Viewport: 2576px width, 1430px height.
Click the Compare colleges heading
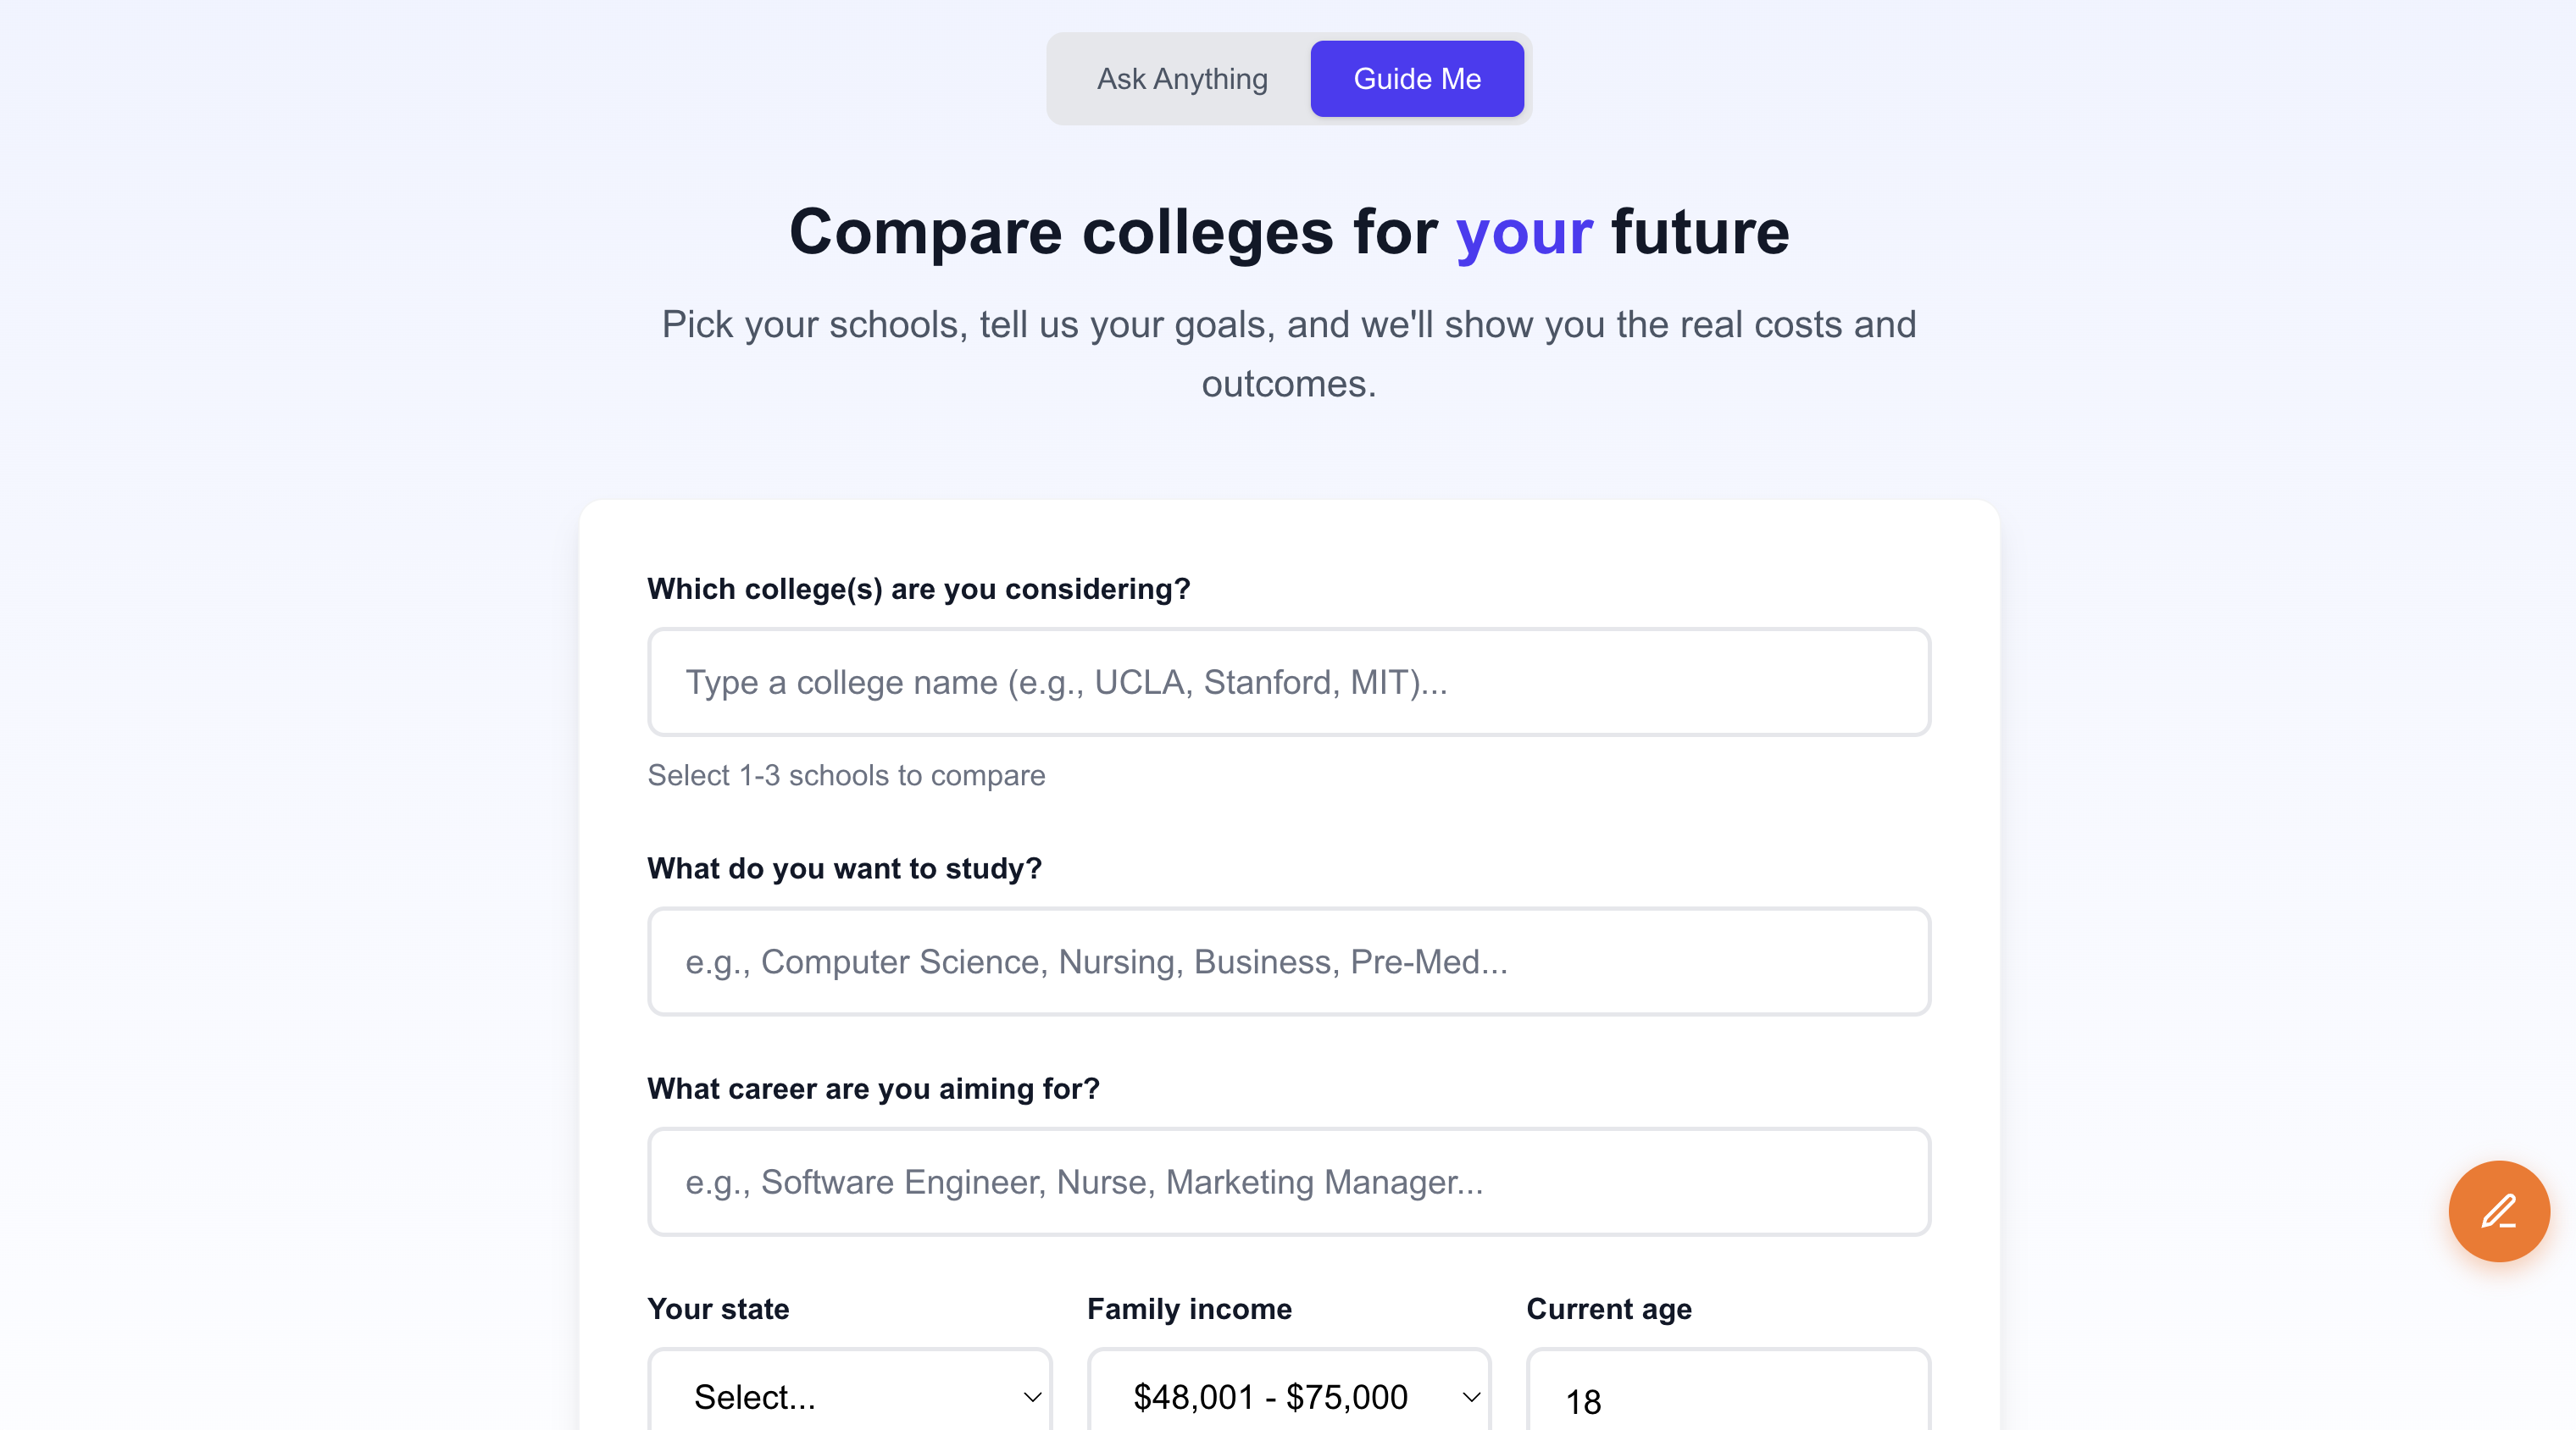point(1288,232)
